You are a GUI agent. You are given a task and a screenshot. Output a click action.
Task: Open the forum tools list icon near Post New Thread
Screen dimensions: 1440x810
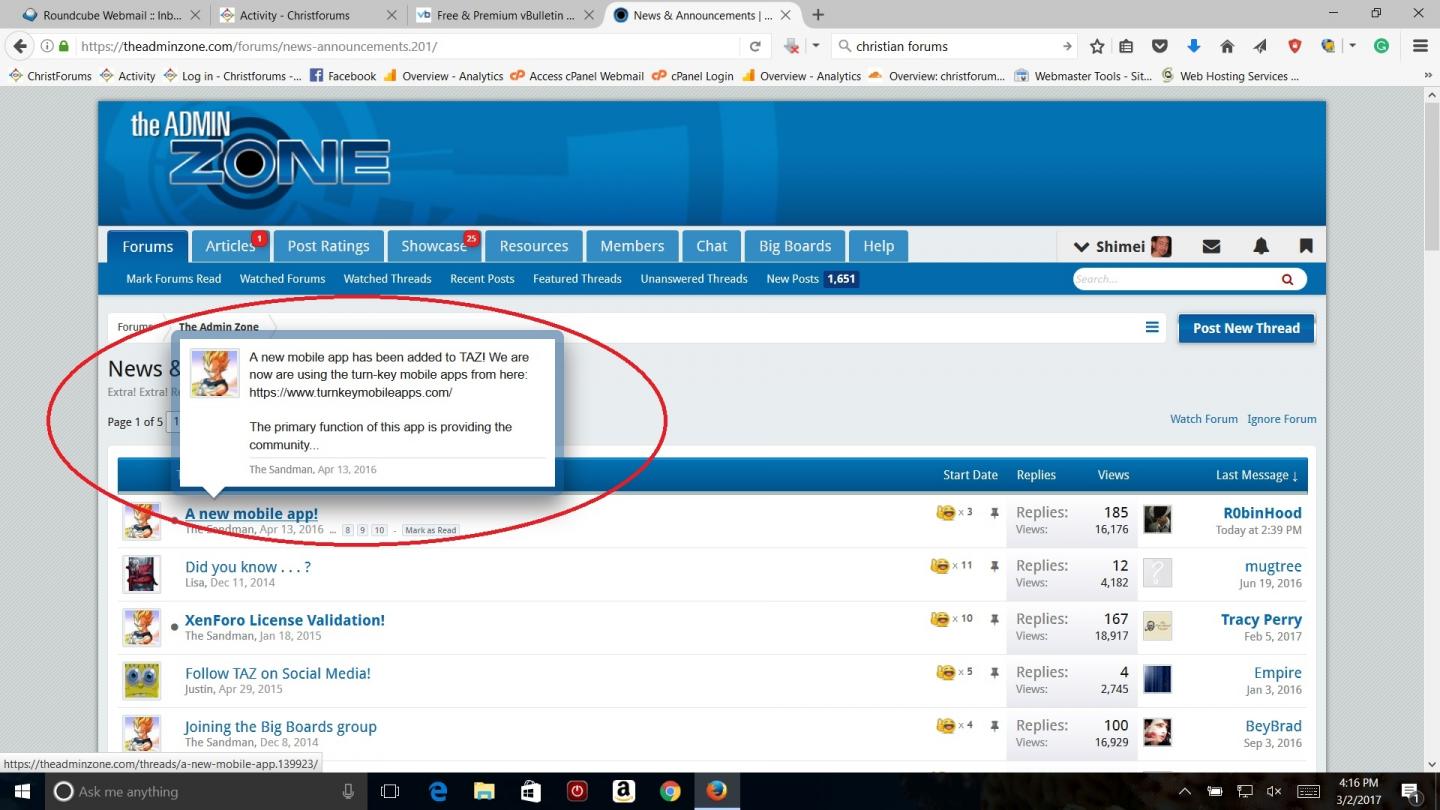pyautogui.click(x=1152, y=327)
